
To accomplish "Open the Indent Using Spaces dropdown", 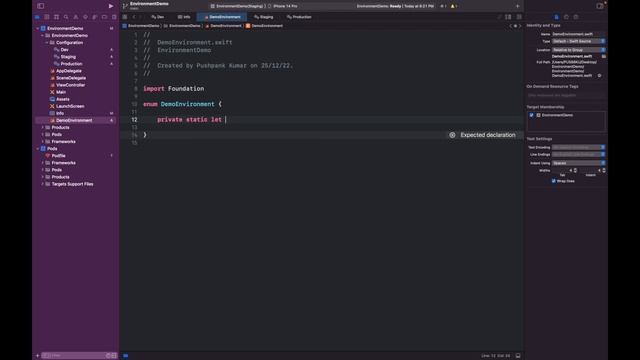I will [578, 163].
